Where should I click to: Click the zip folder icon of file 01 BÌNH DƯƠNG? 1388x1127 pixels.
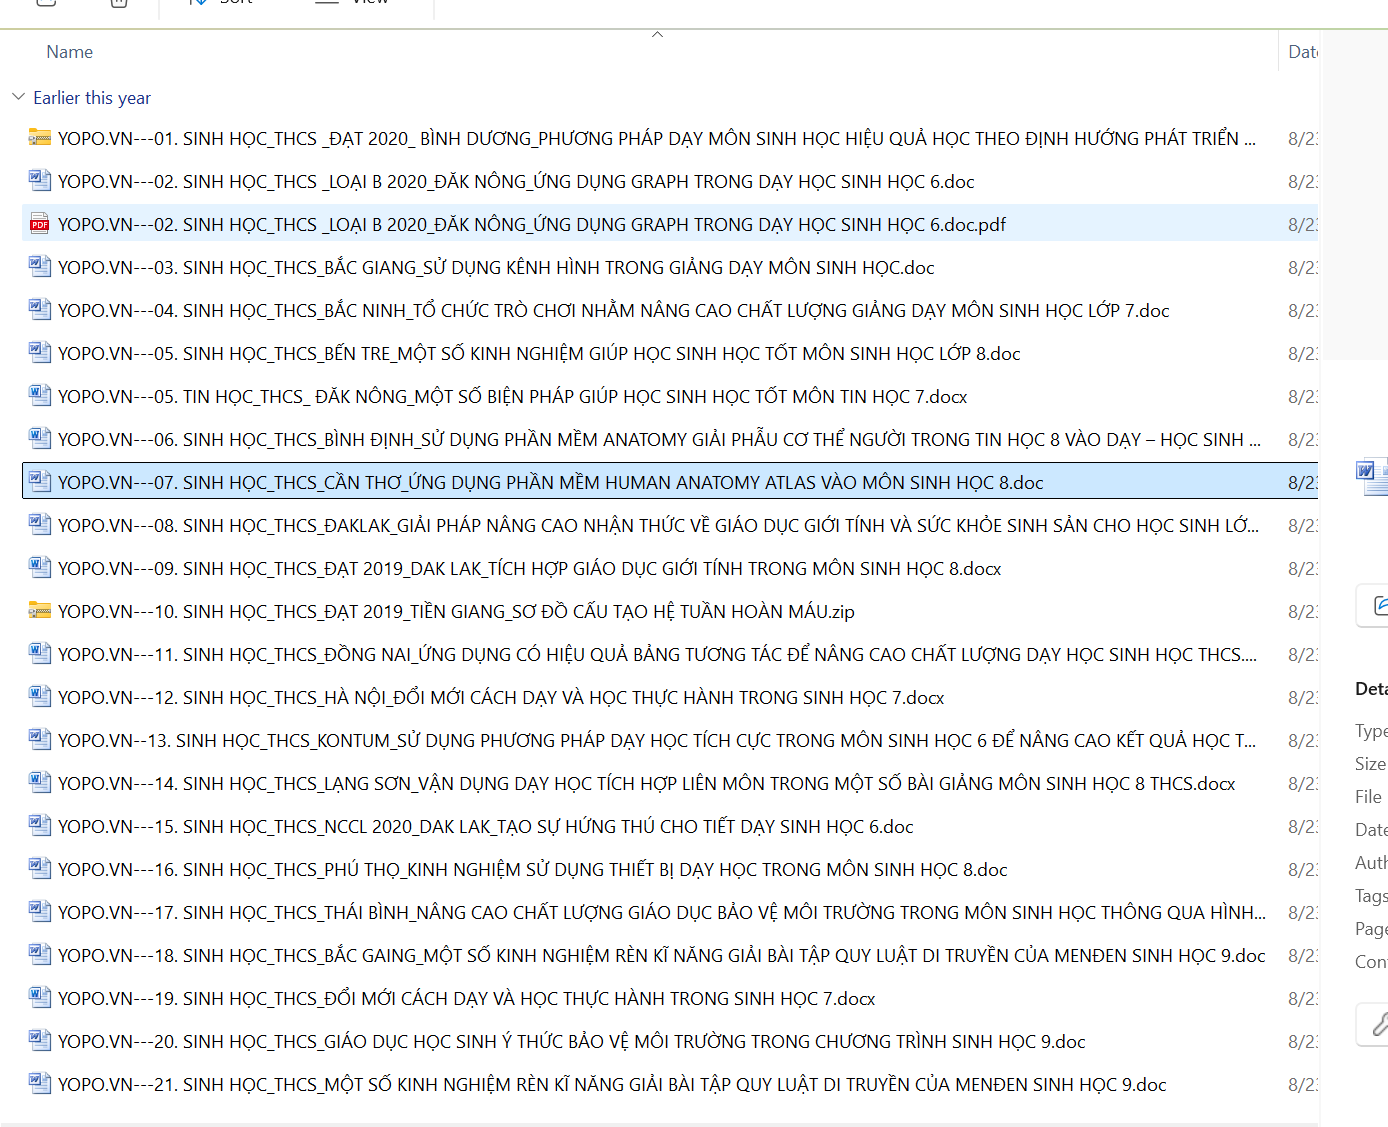pos(40,138)
